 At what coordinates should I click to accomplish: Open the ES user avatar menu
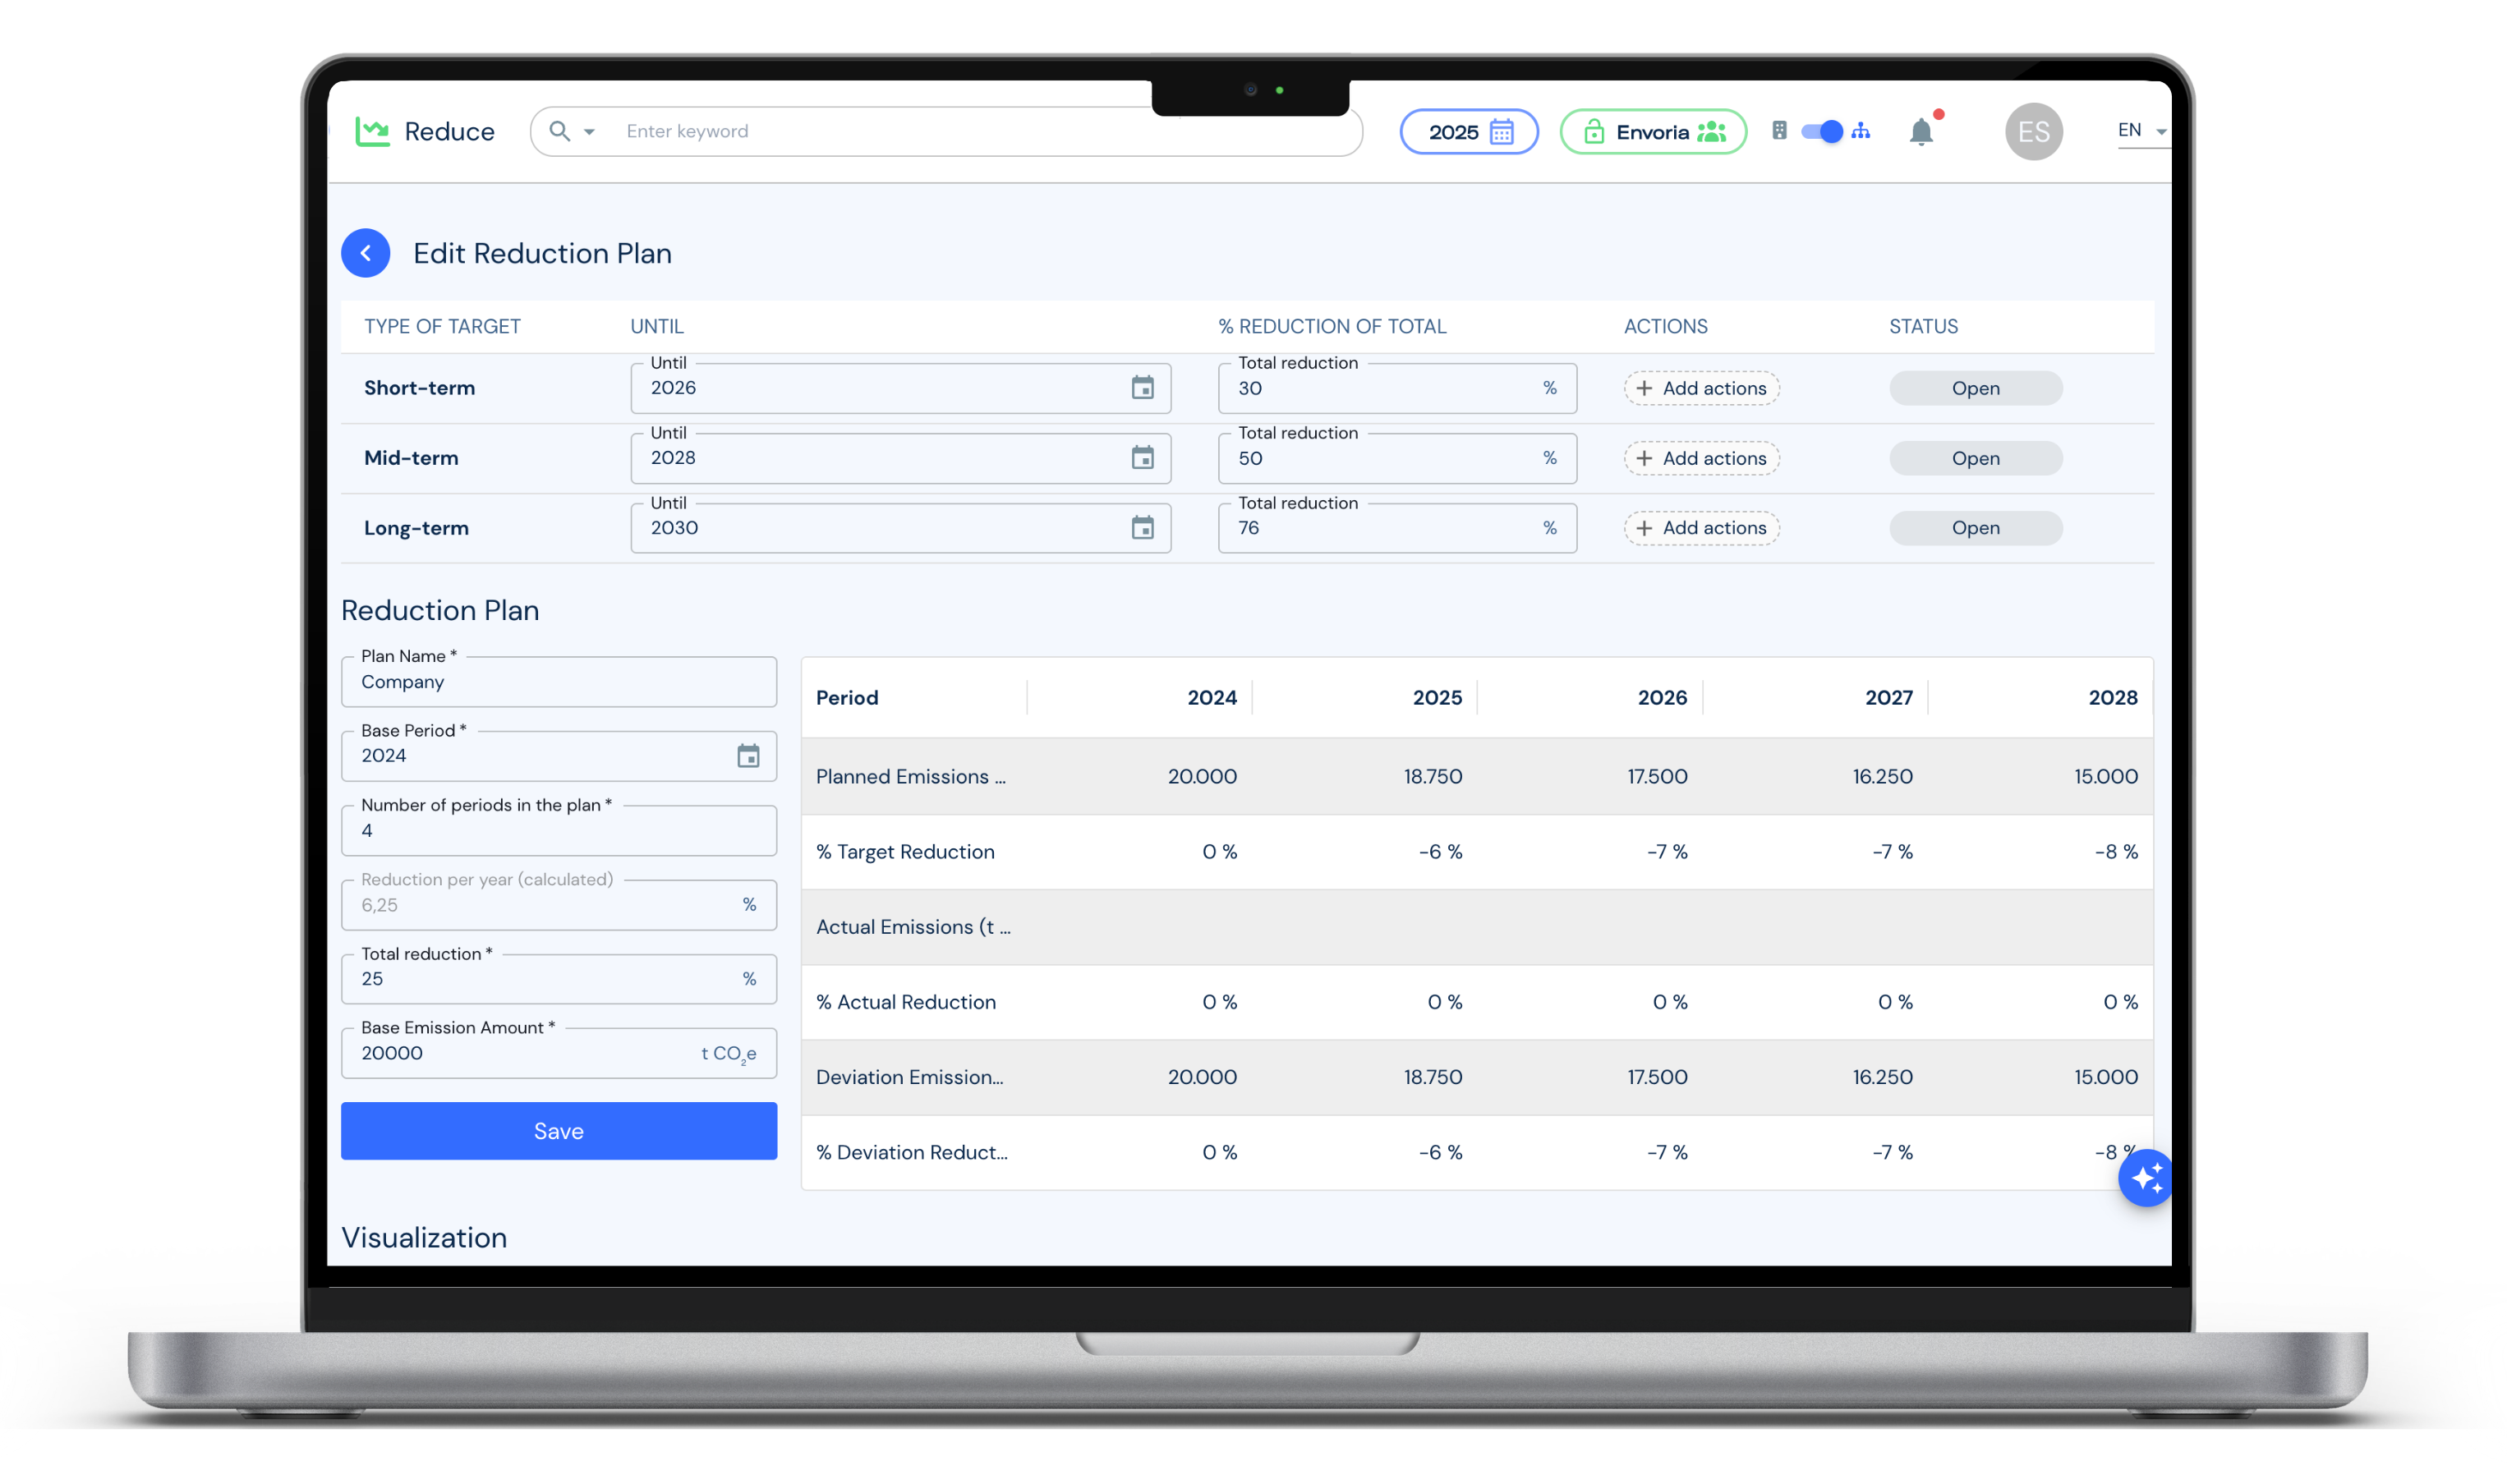tap(2033, 132)
